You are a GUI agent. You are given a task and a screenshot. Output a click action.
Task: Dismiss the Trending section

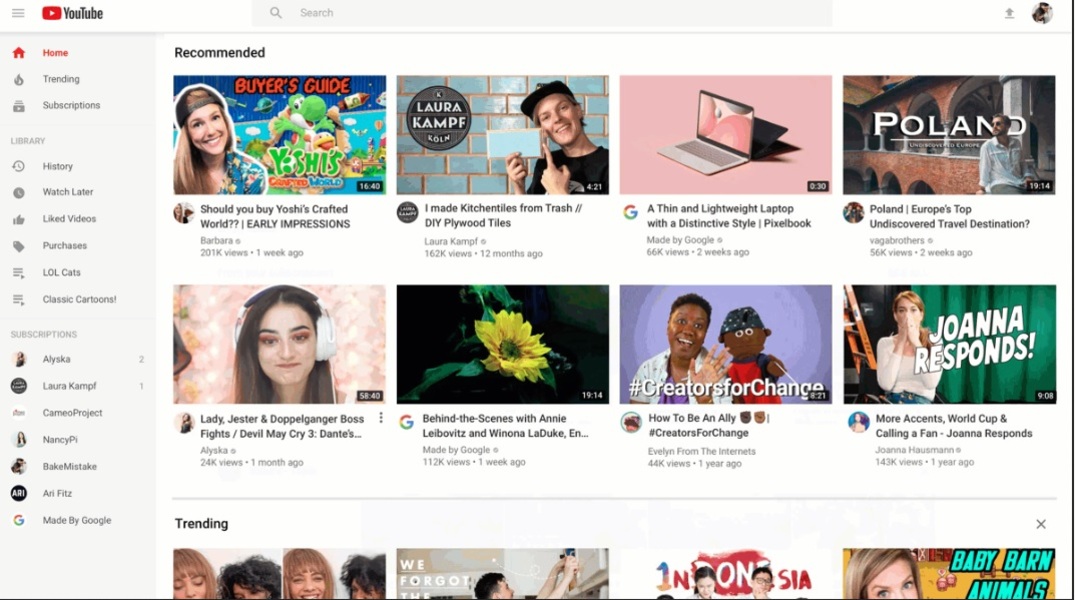pyautogui.click(x=1041, y=524)
